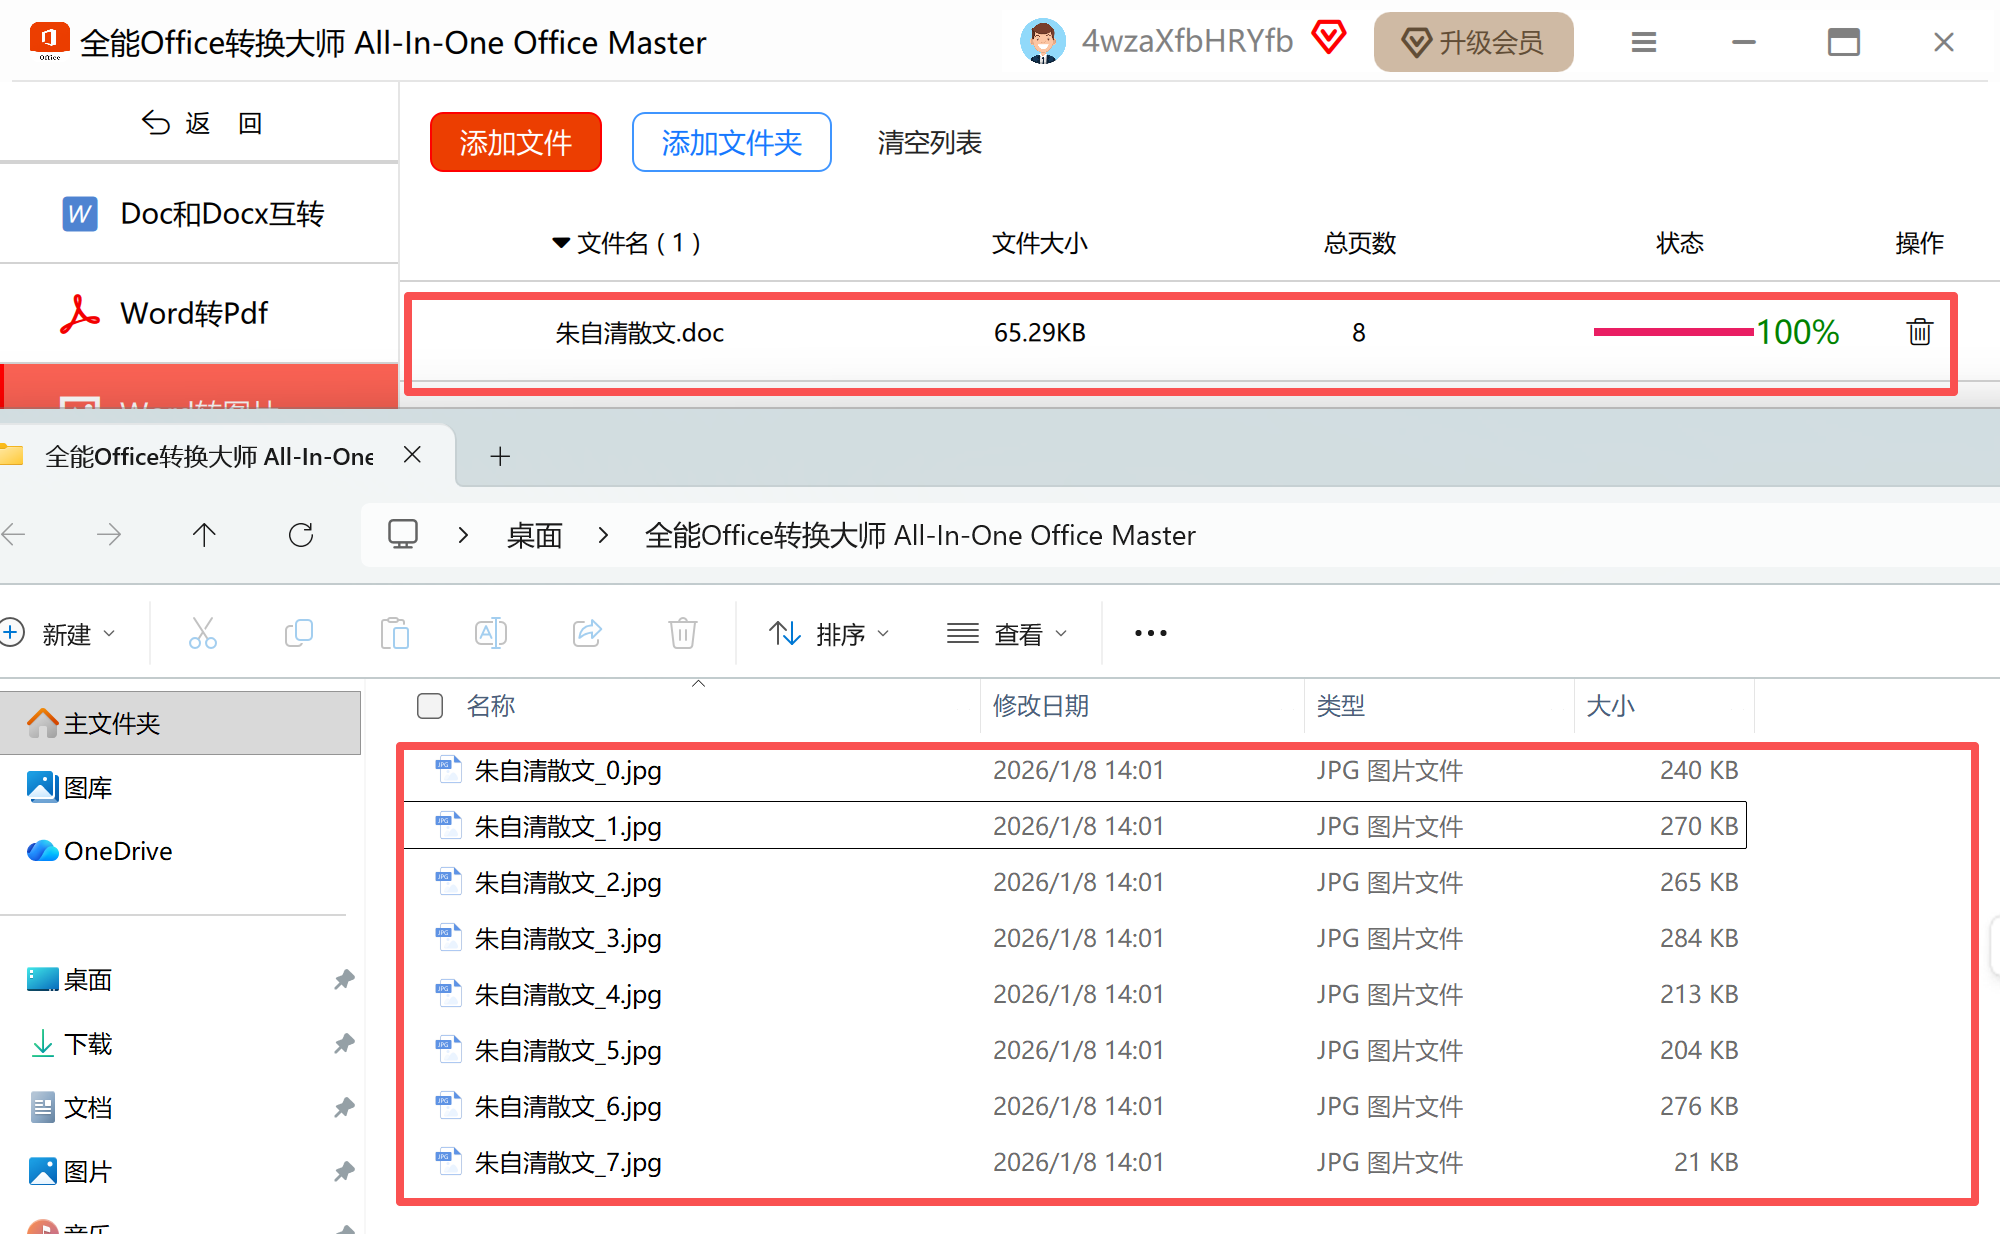
Task: Click the Explorer delete trash icon
Action: [x=682, y=633]
